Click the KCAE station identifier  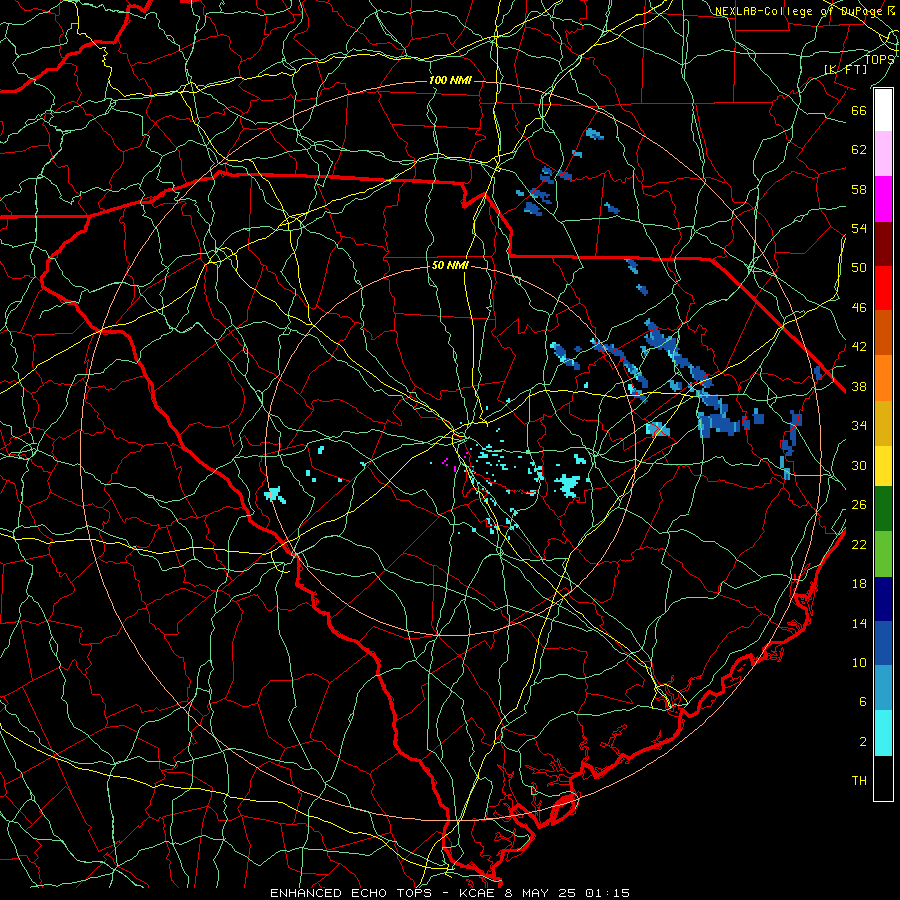click(x=478, y=893)
